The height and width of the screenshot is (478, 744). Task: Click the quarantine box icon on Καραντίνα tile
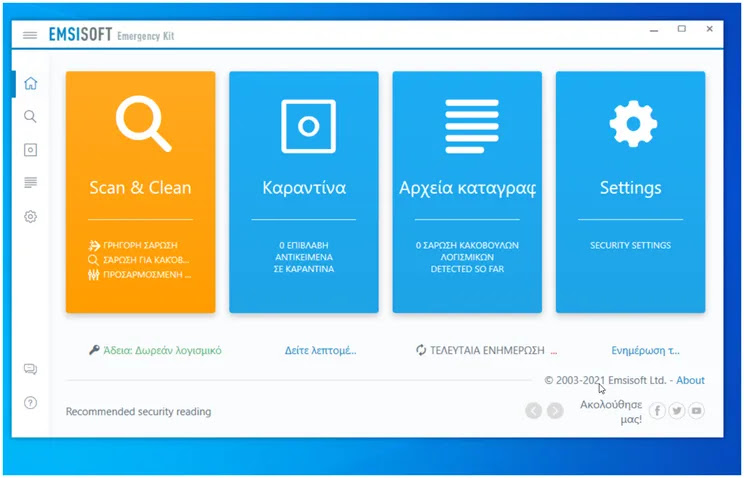point(308,126)
